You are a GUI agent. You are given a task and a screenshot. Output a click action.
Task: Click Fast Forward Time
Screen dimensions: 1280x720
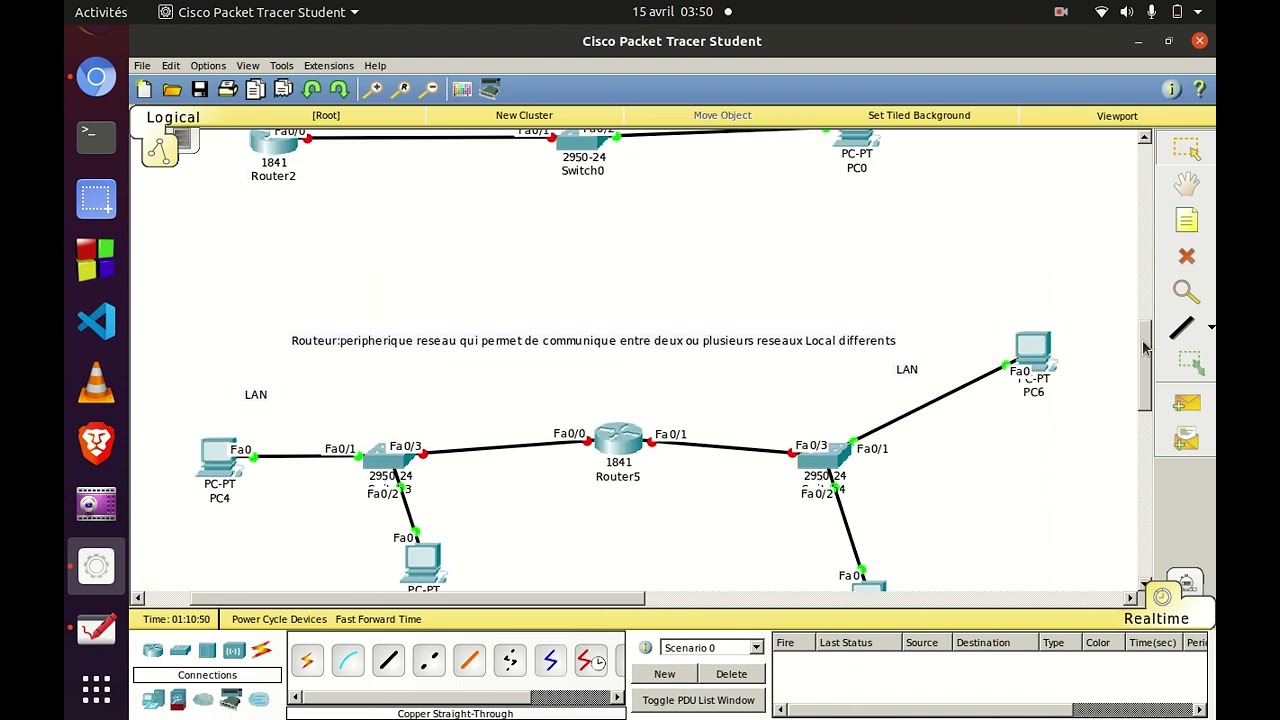[x=378, y=619]
